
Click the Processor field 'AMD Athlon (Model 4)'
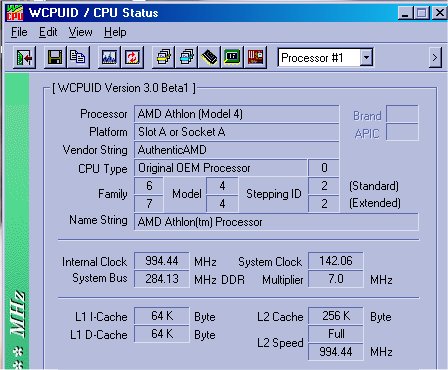click(236, 114)
